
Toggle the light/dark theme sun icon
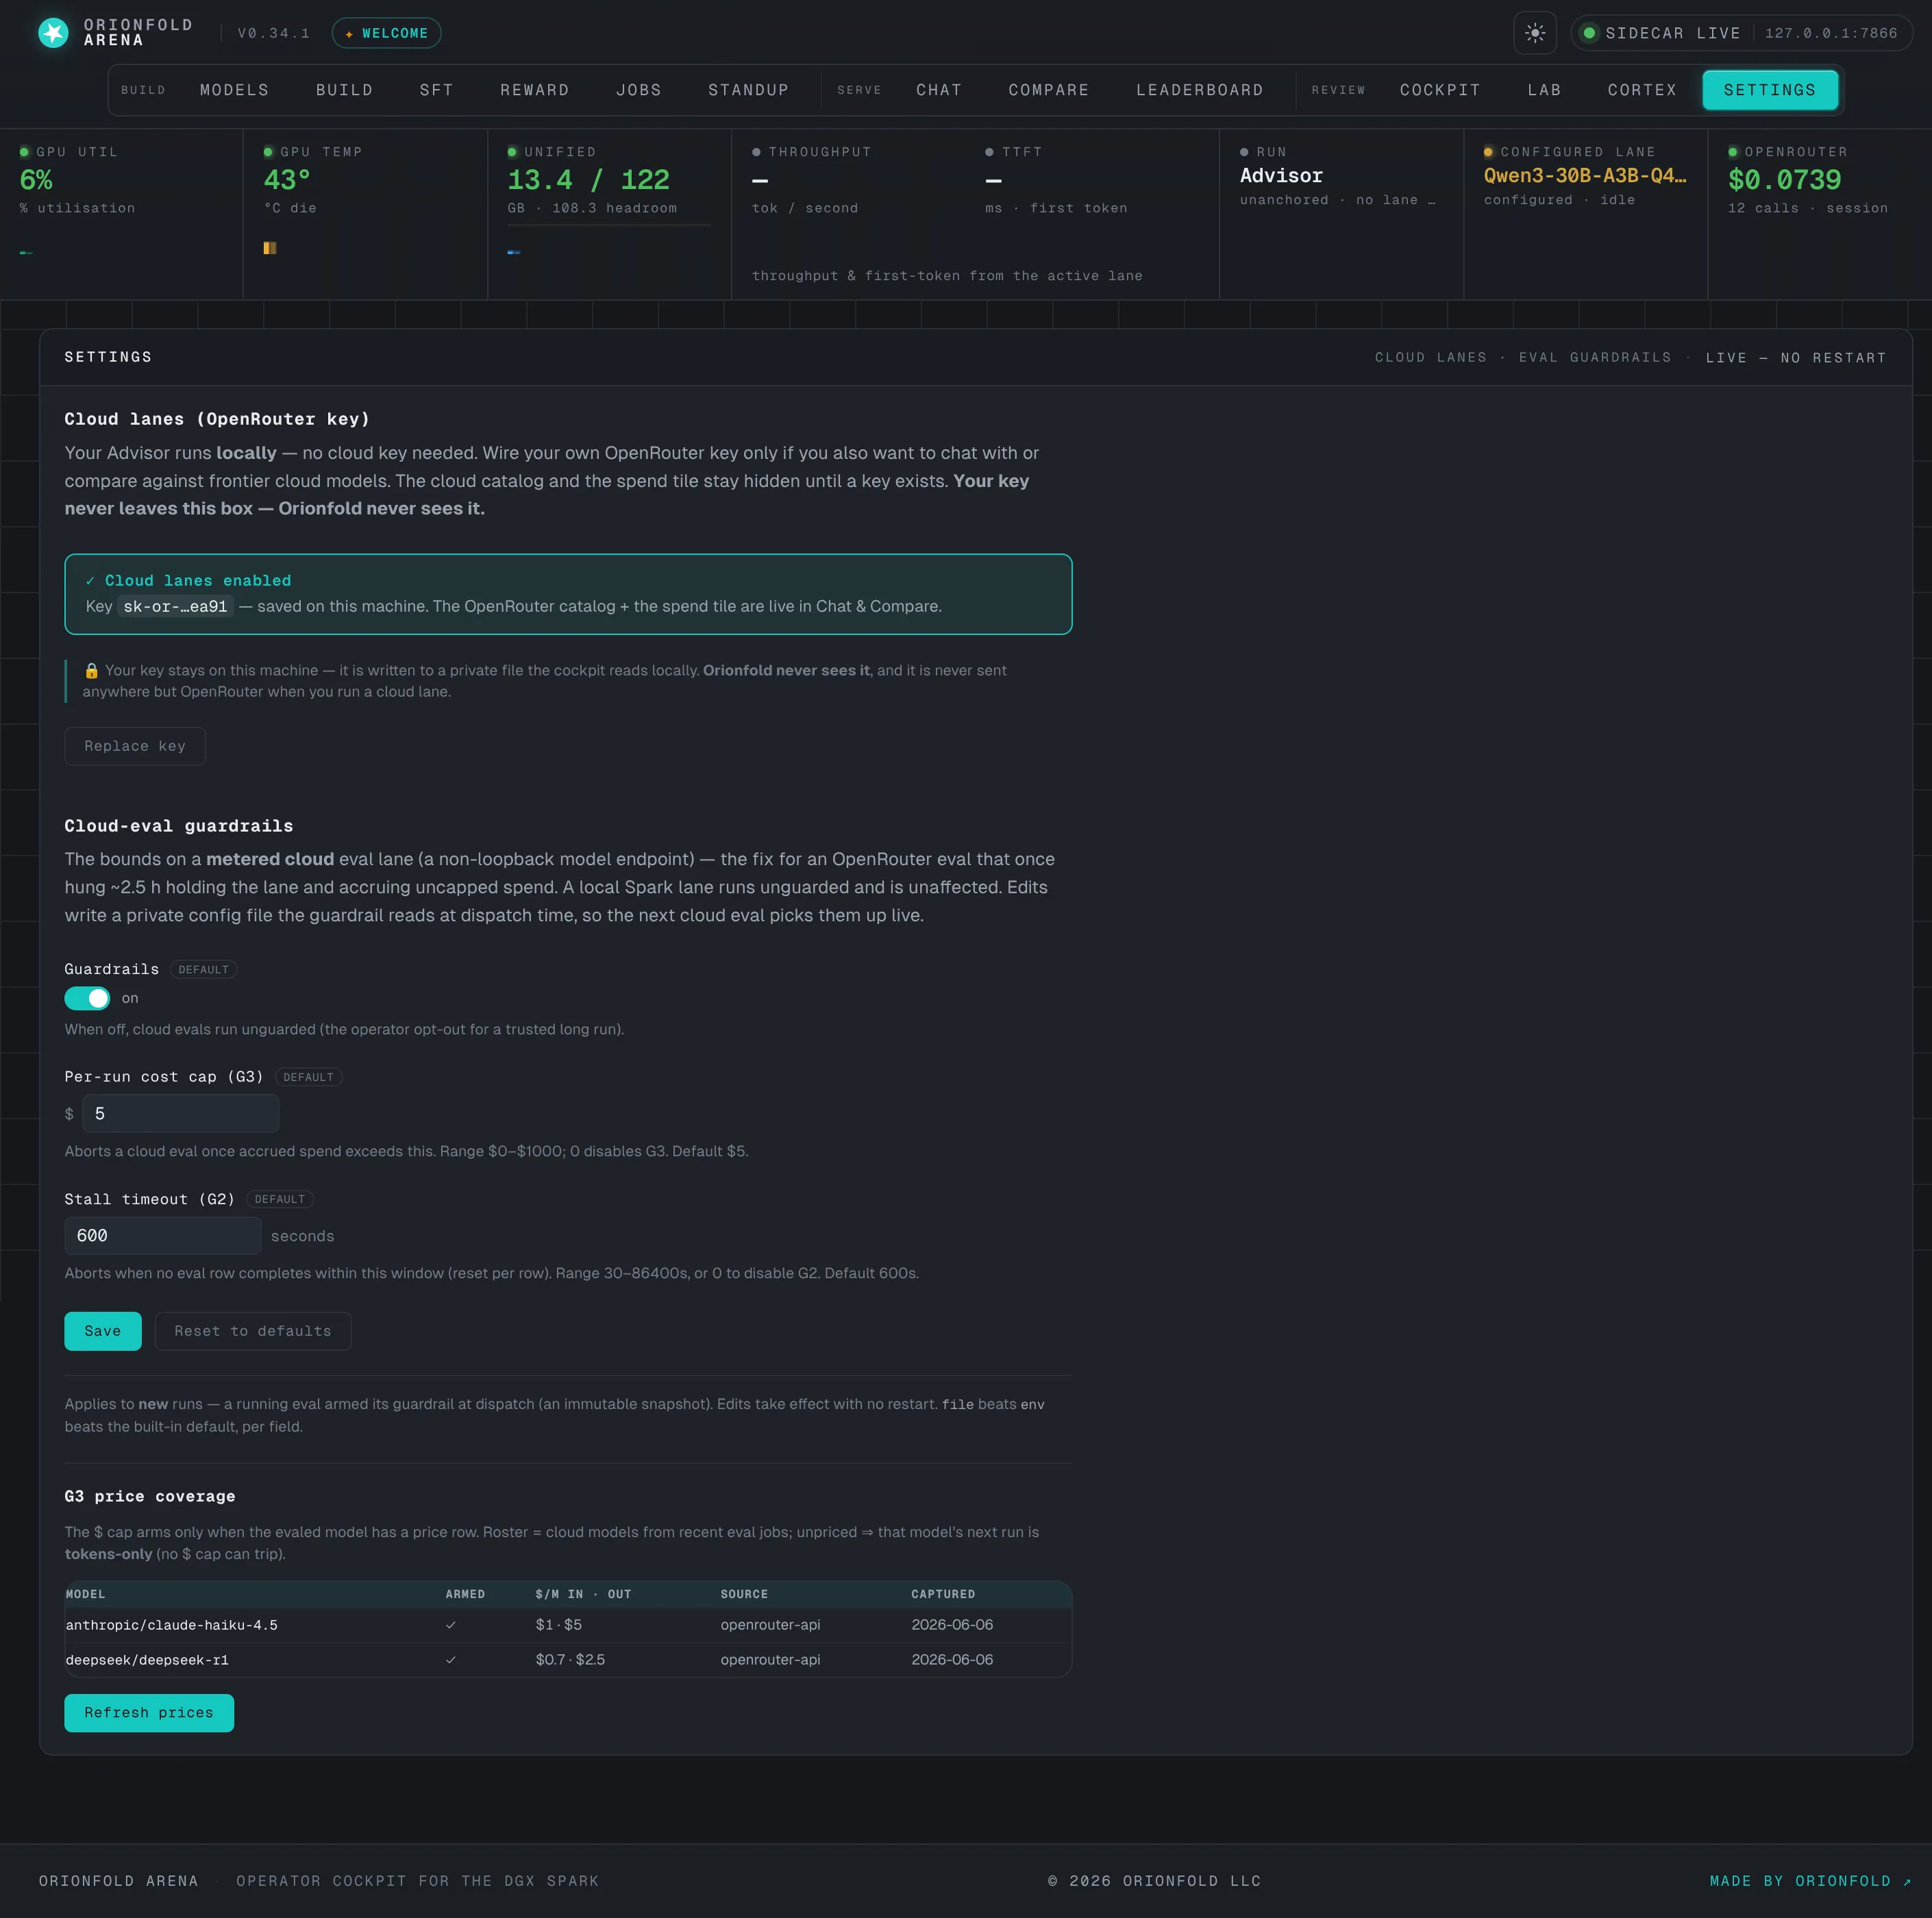[1535, 33]
